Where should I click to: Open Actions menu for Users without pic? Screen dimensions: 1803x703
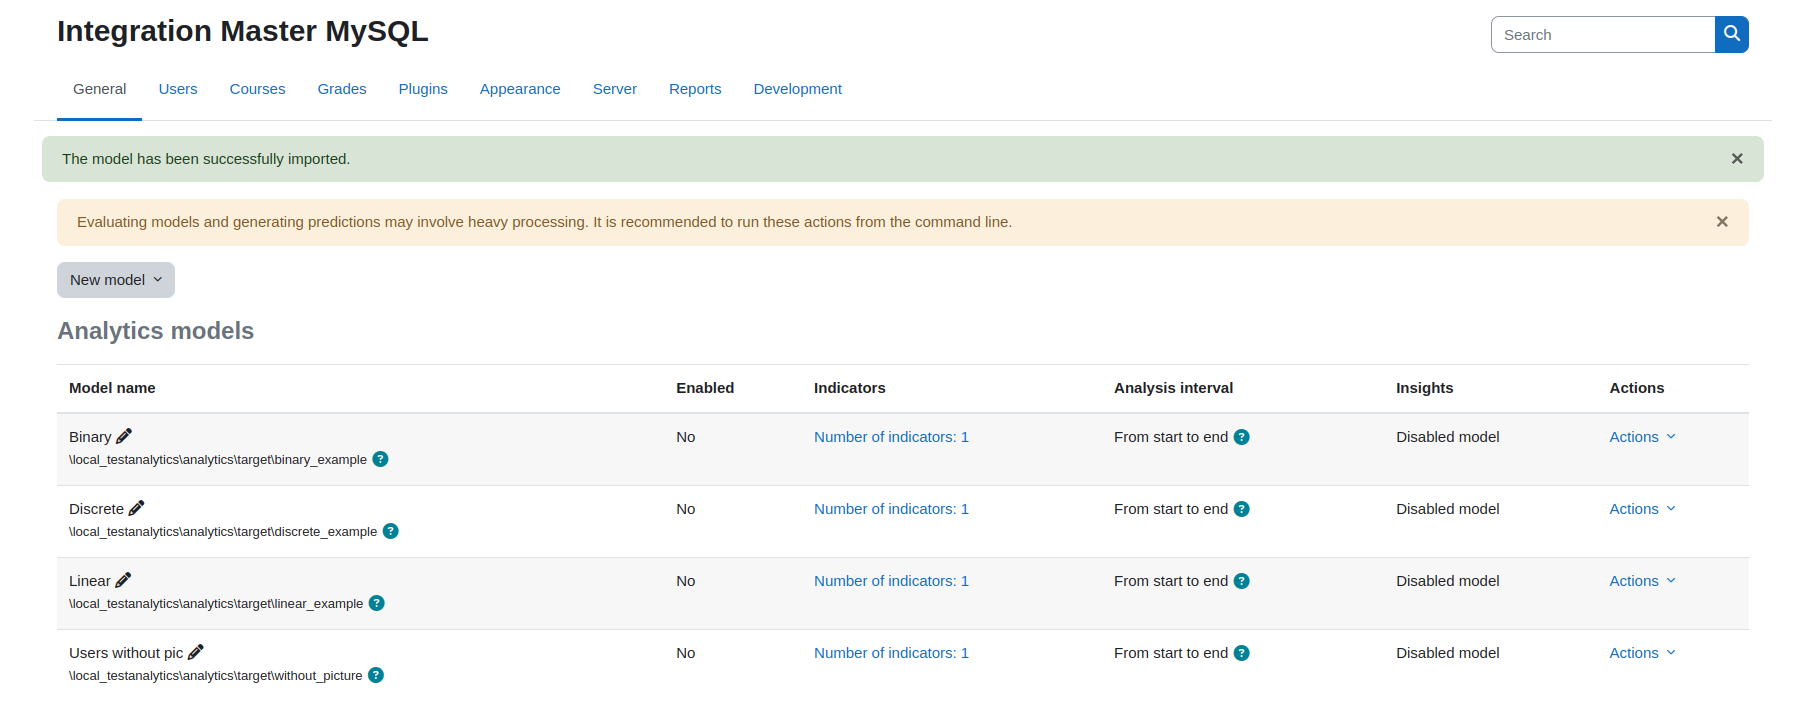click(x=1642, y=653)
